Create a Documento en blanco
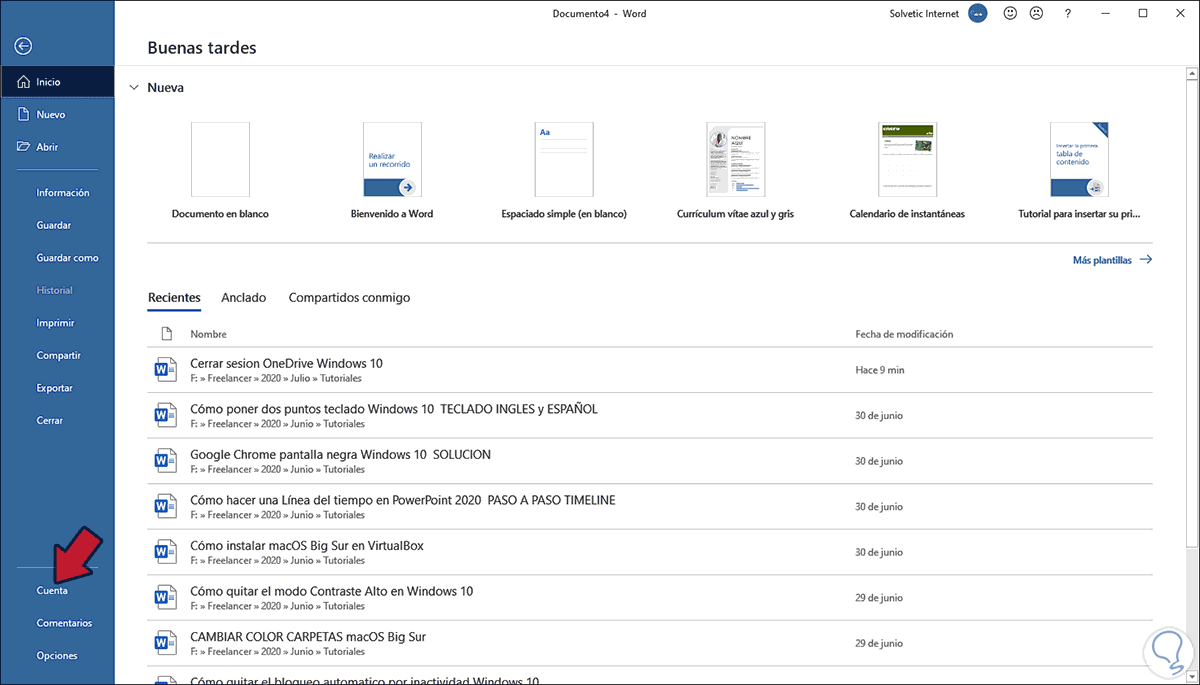 point(220,169)
